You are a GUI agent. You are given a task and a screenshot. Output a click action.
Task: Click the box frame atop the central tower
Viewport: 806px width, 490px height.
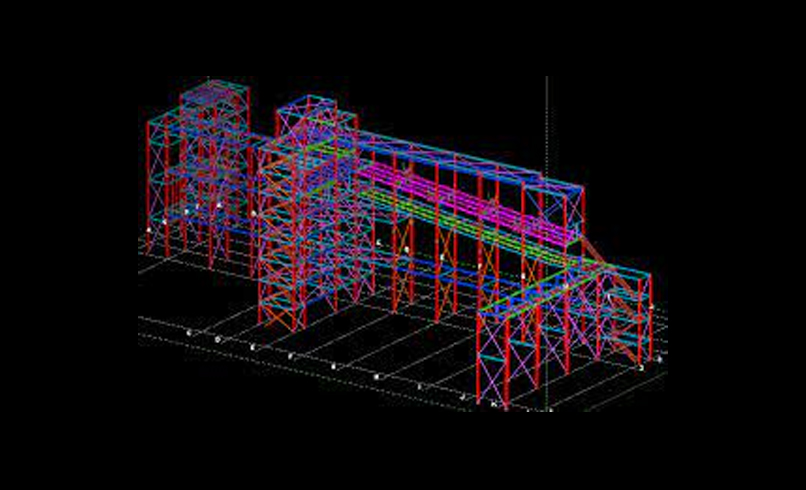pos(316,118)
